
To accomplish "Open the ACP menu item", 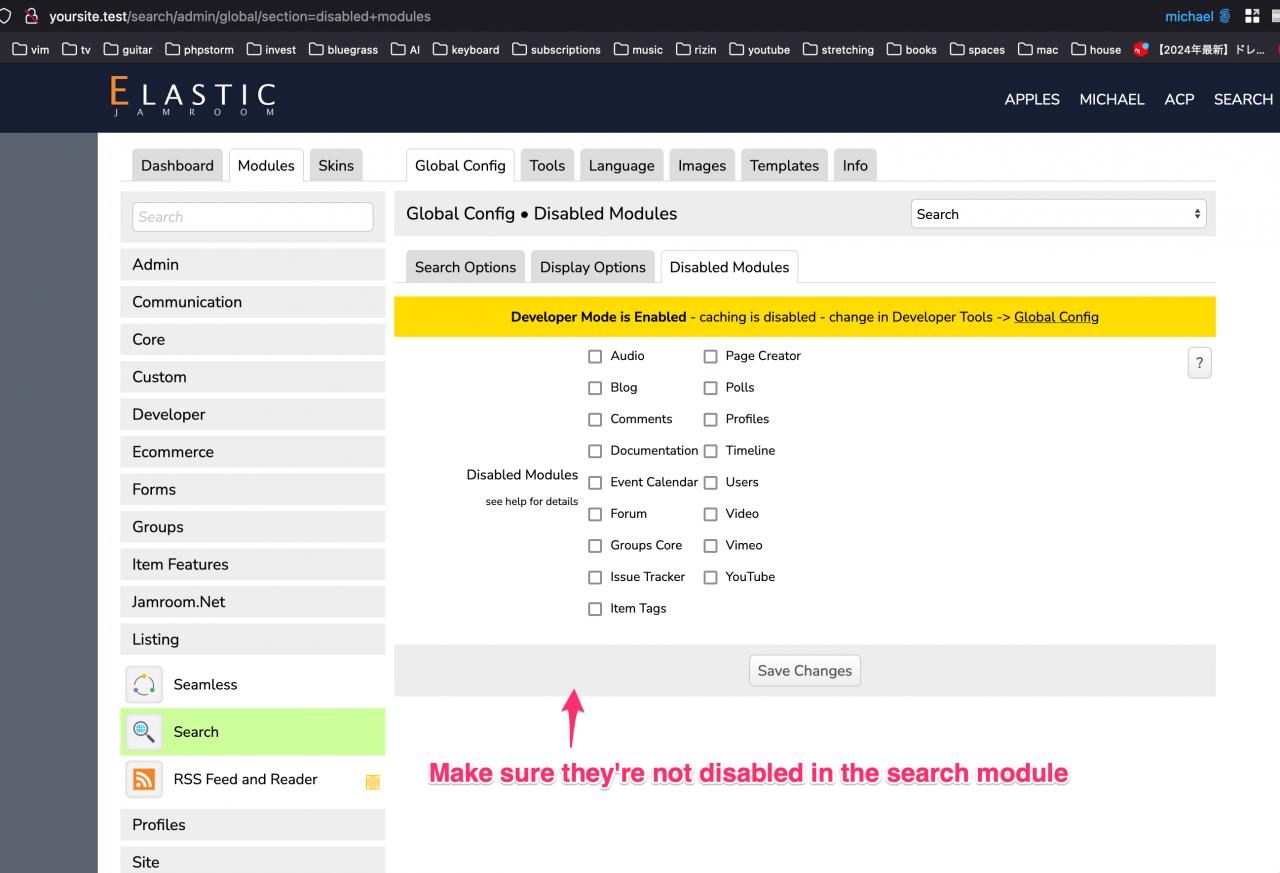I will click(x=1179, y=99).
